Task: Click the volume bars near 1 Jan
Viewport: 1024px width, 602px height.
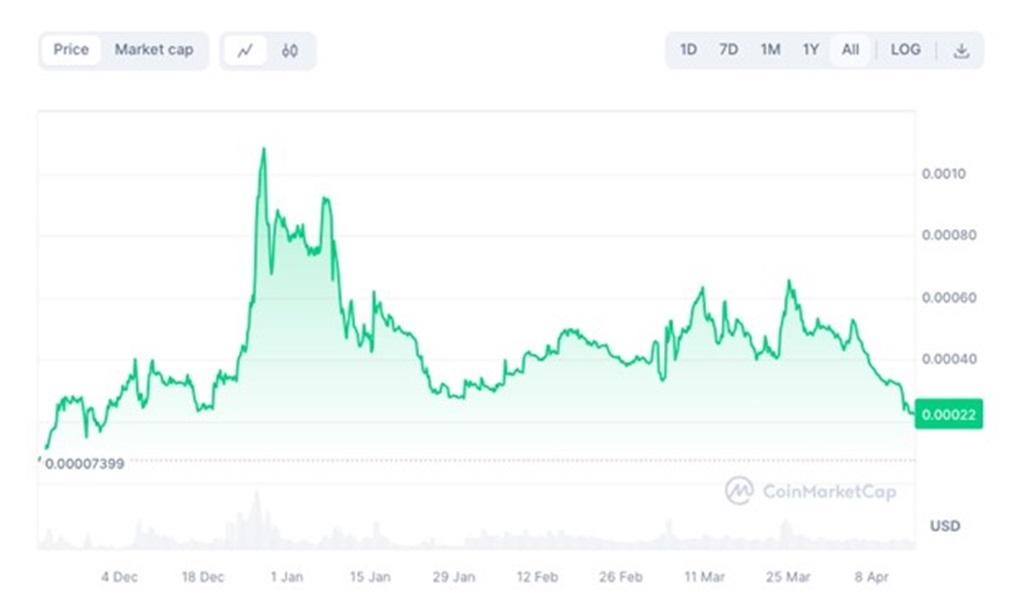Action: point(256,520)
